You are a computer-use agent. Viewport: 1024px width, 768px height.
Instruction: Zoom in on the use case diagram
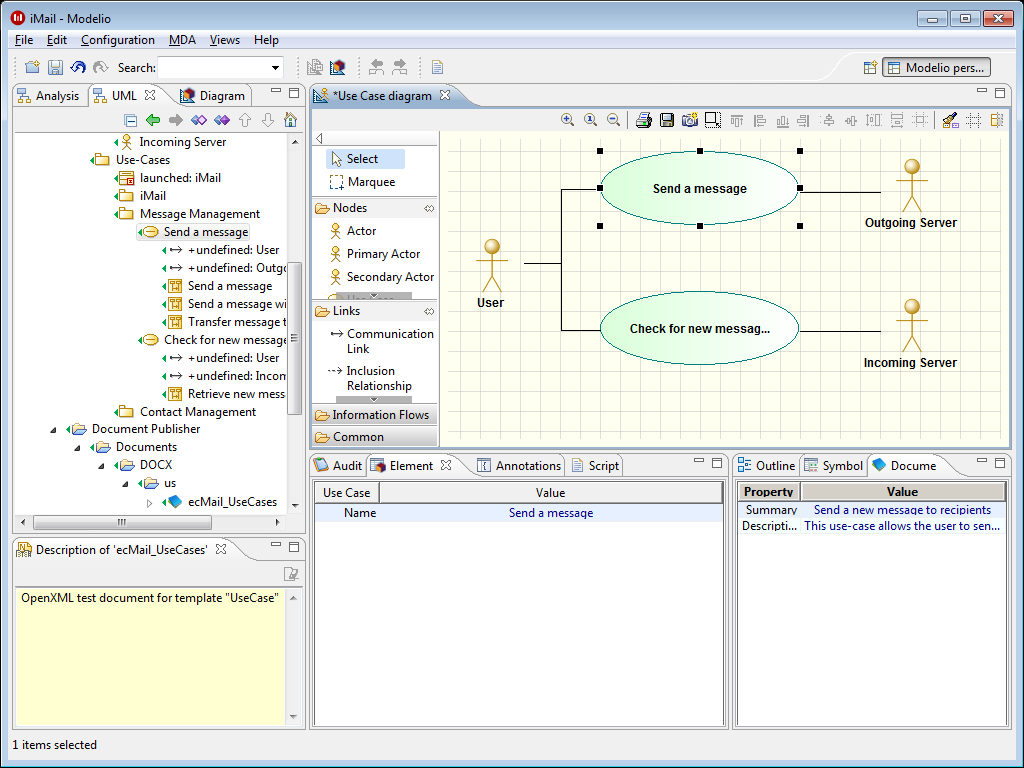click(x=568, y=120)
